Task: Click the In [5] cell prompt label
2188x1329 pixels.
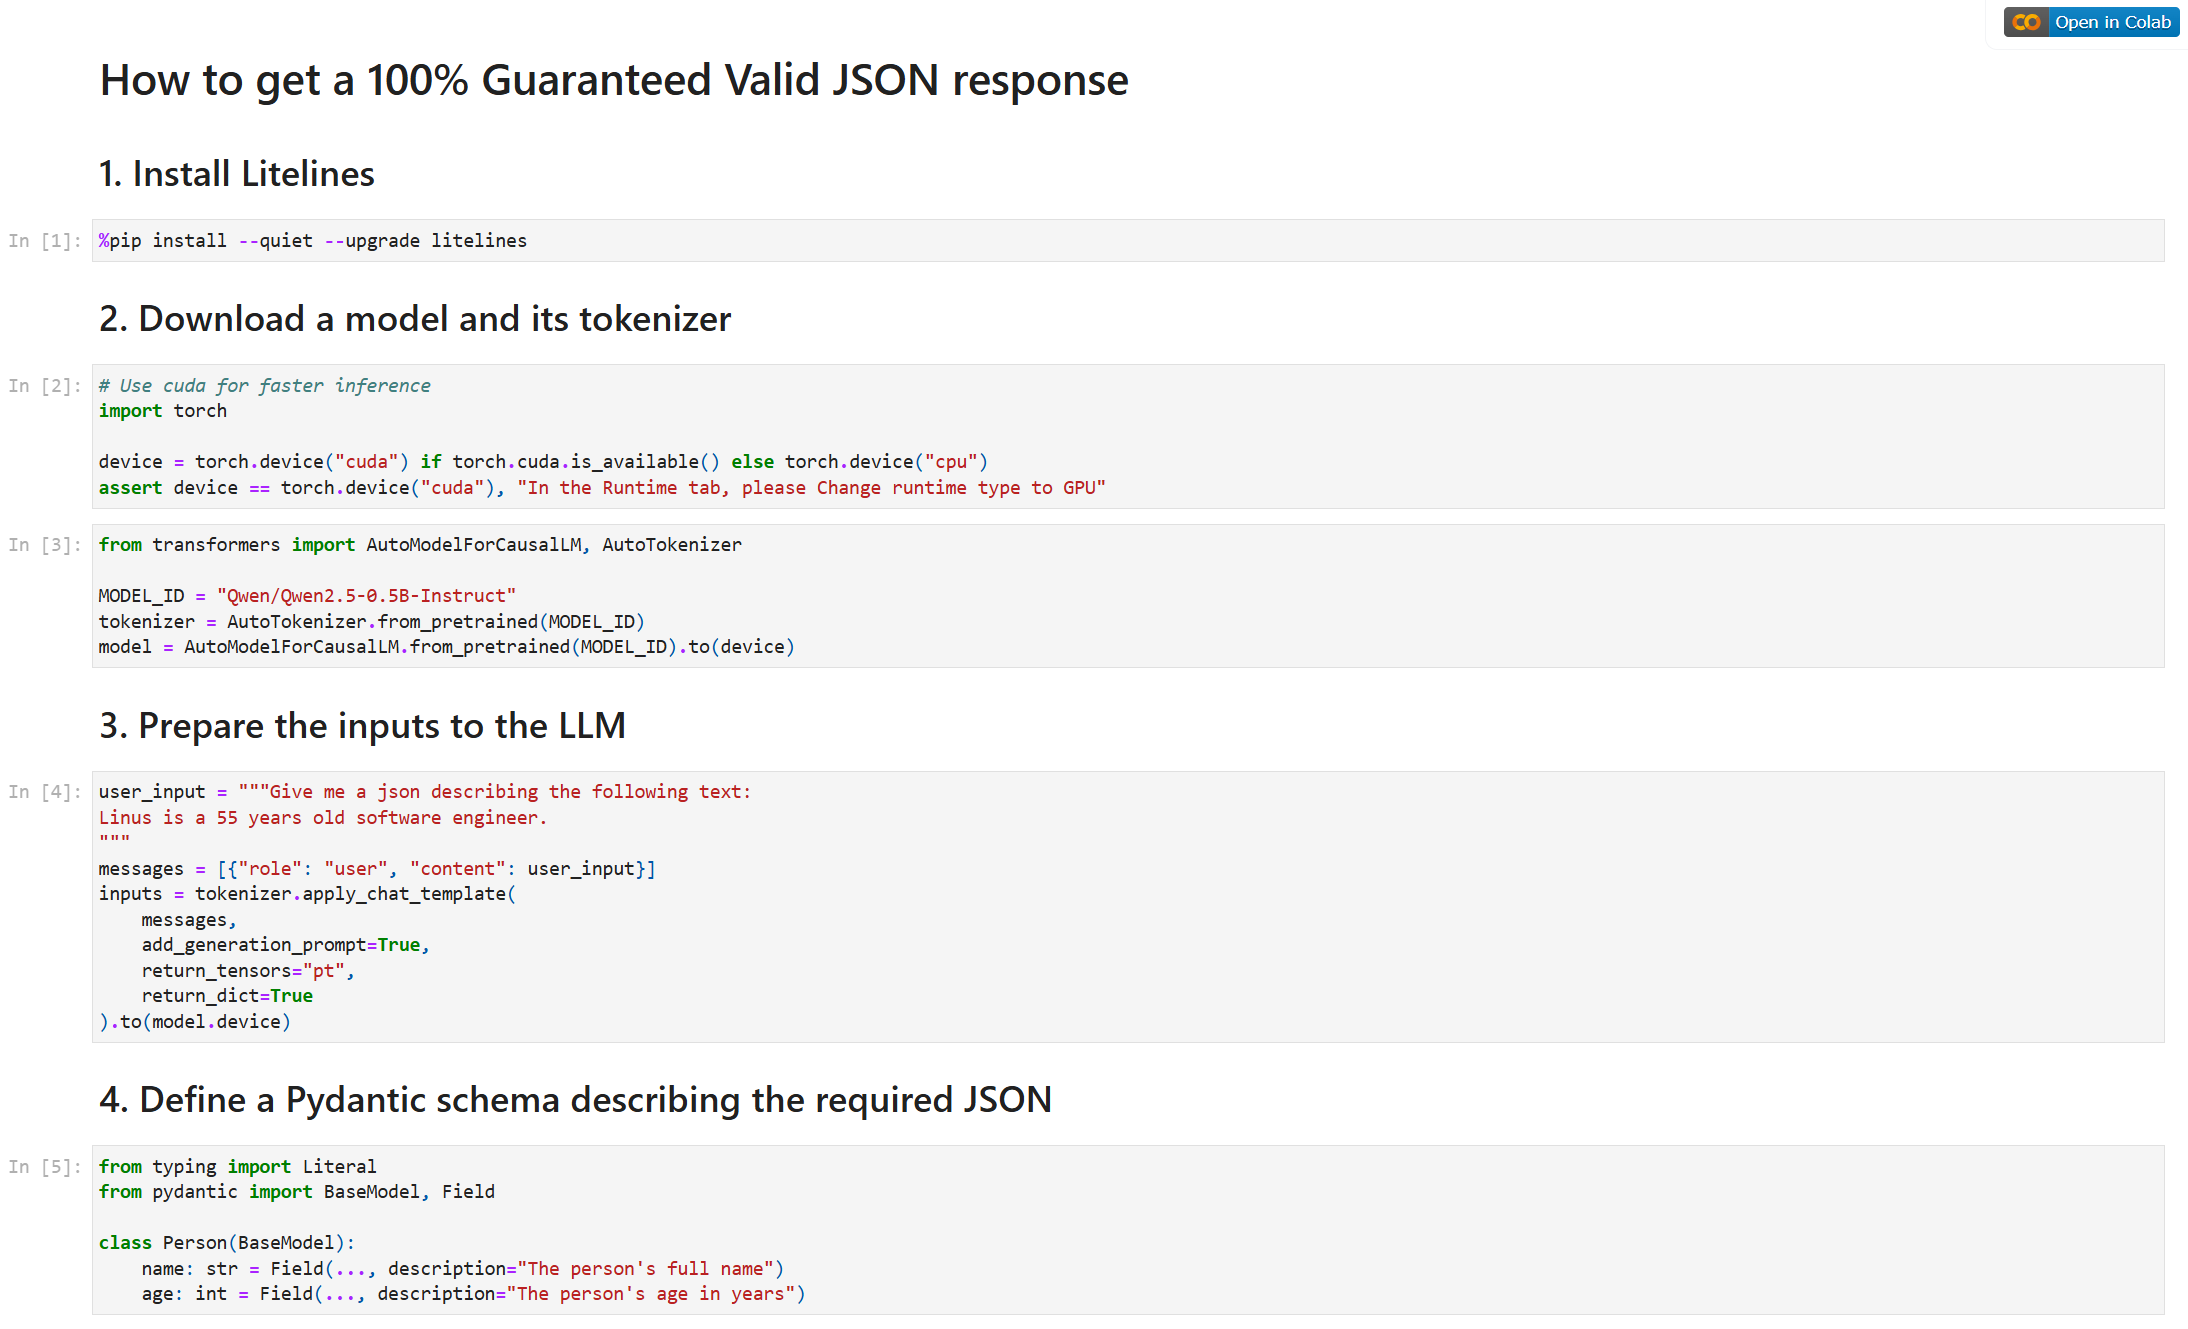Action: [44, 1167]
